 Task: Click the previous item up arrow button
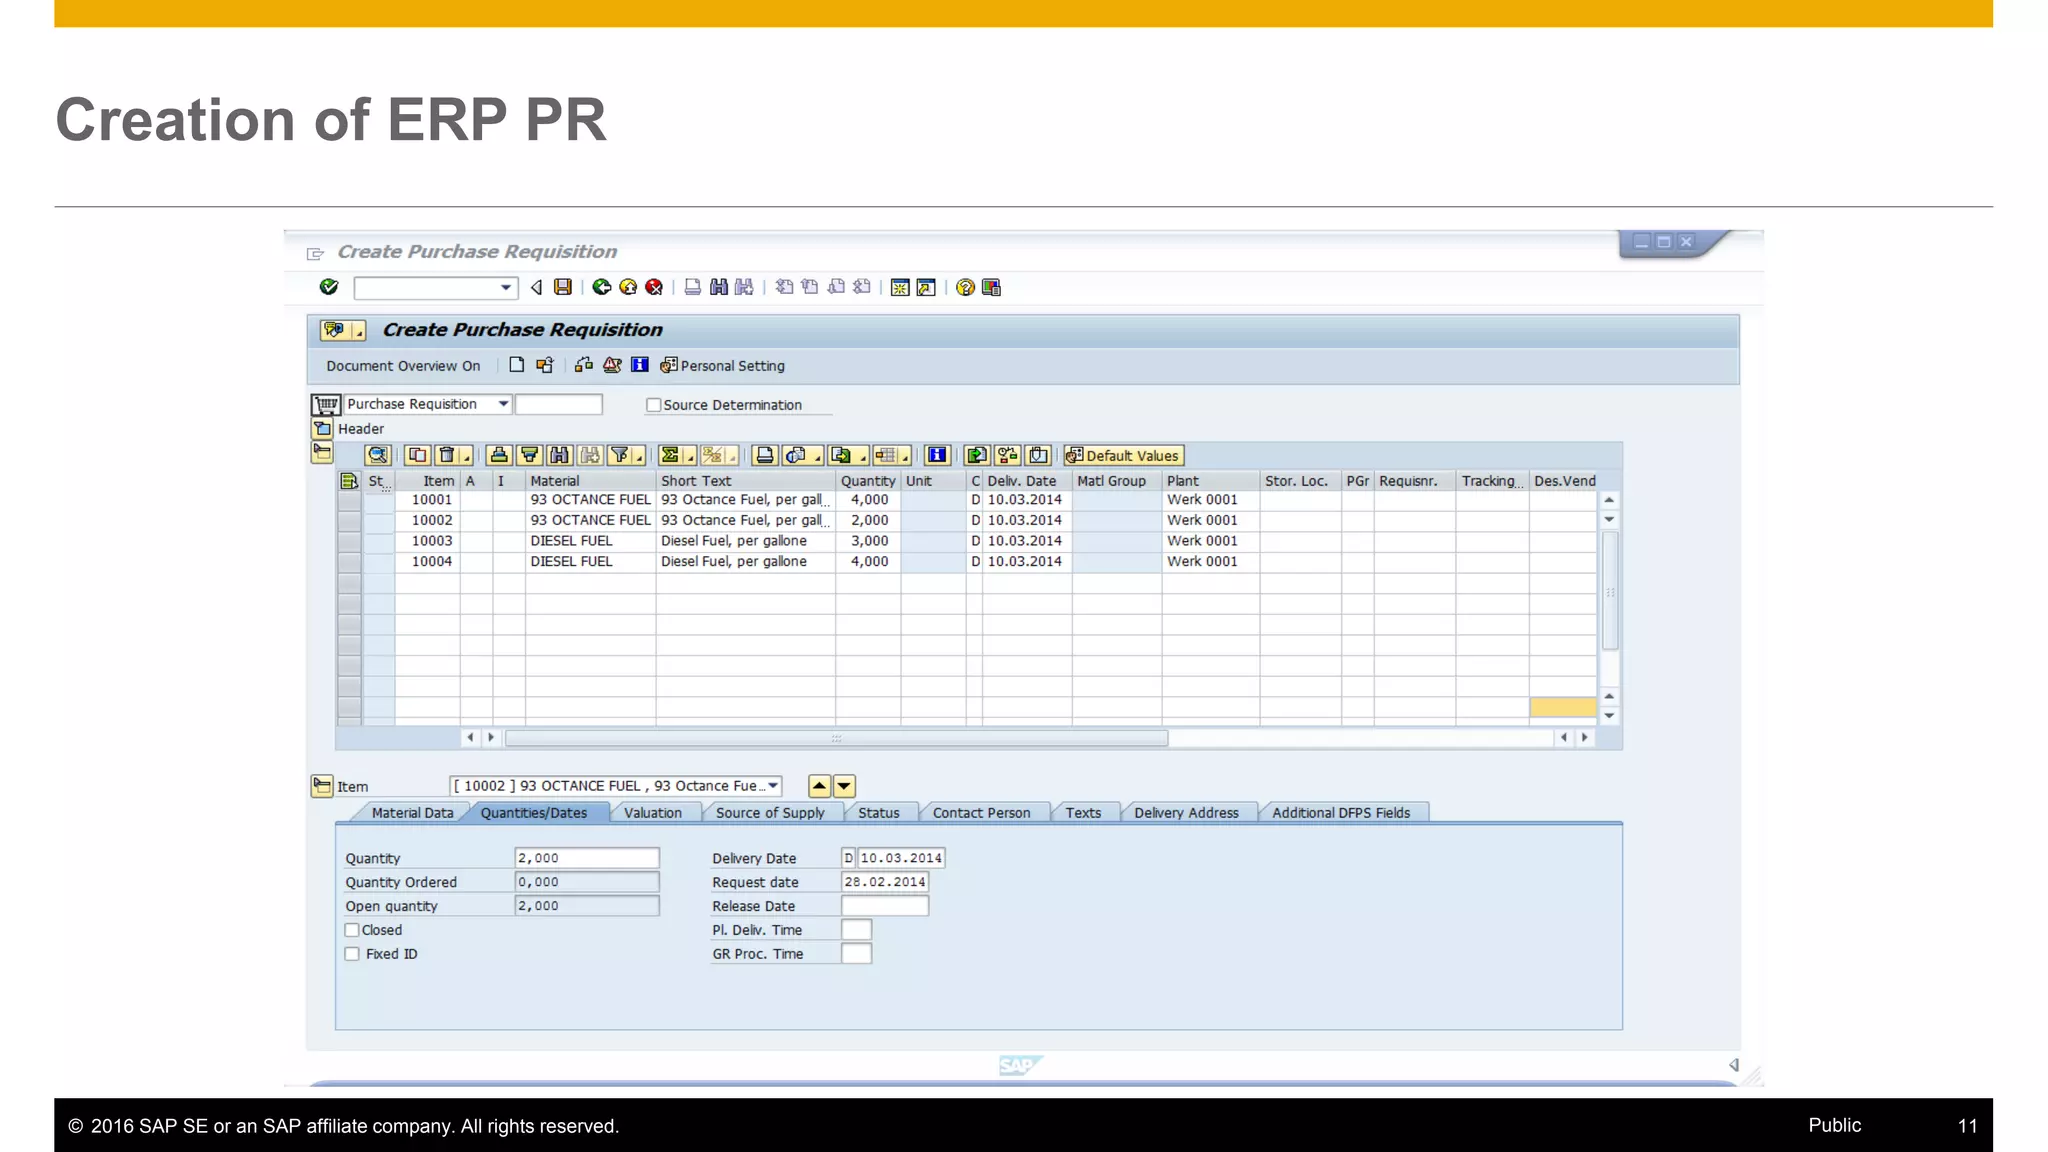819,786
